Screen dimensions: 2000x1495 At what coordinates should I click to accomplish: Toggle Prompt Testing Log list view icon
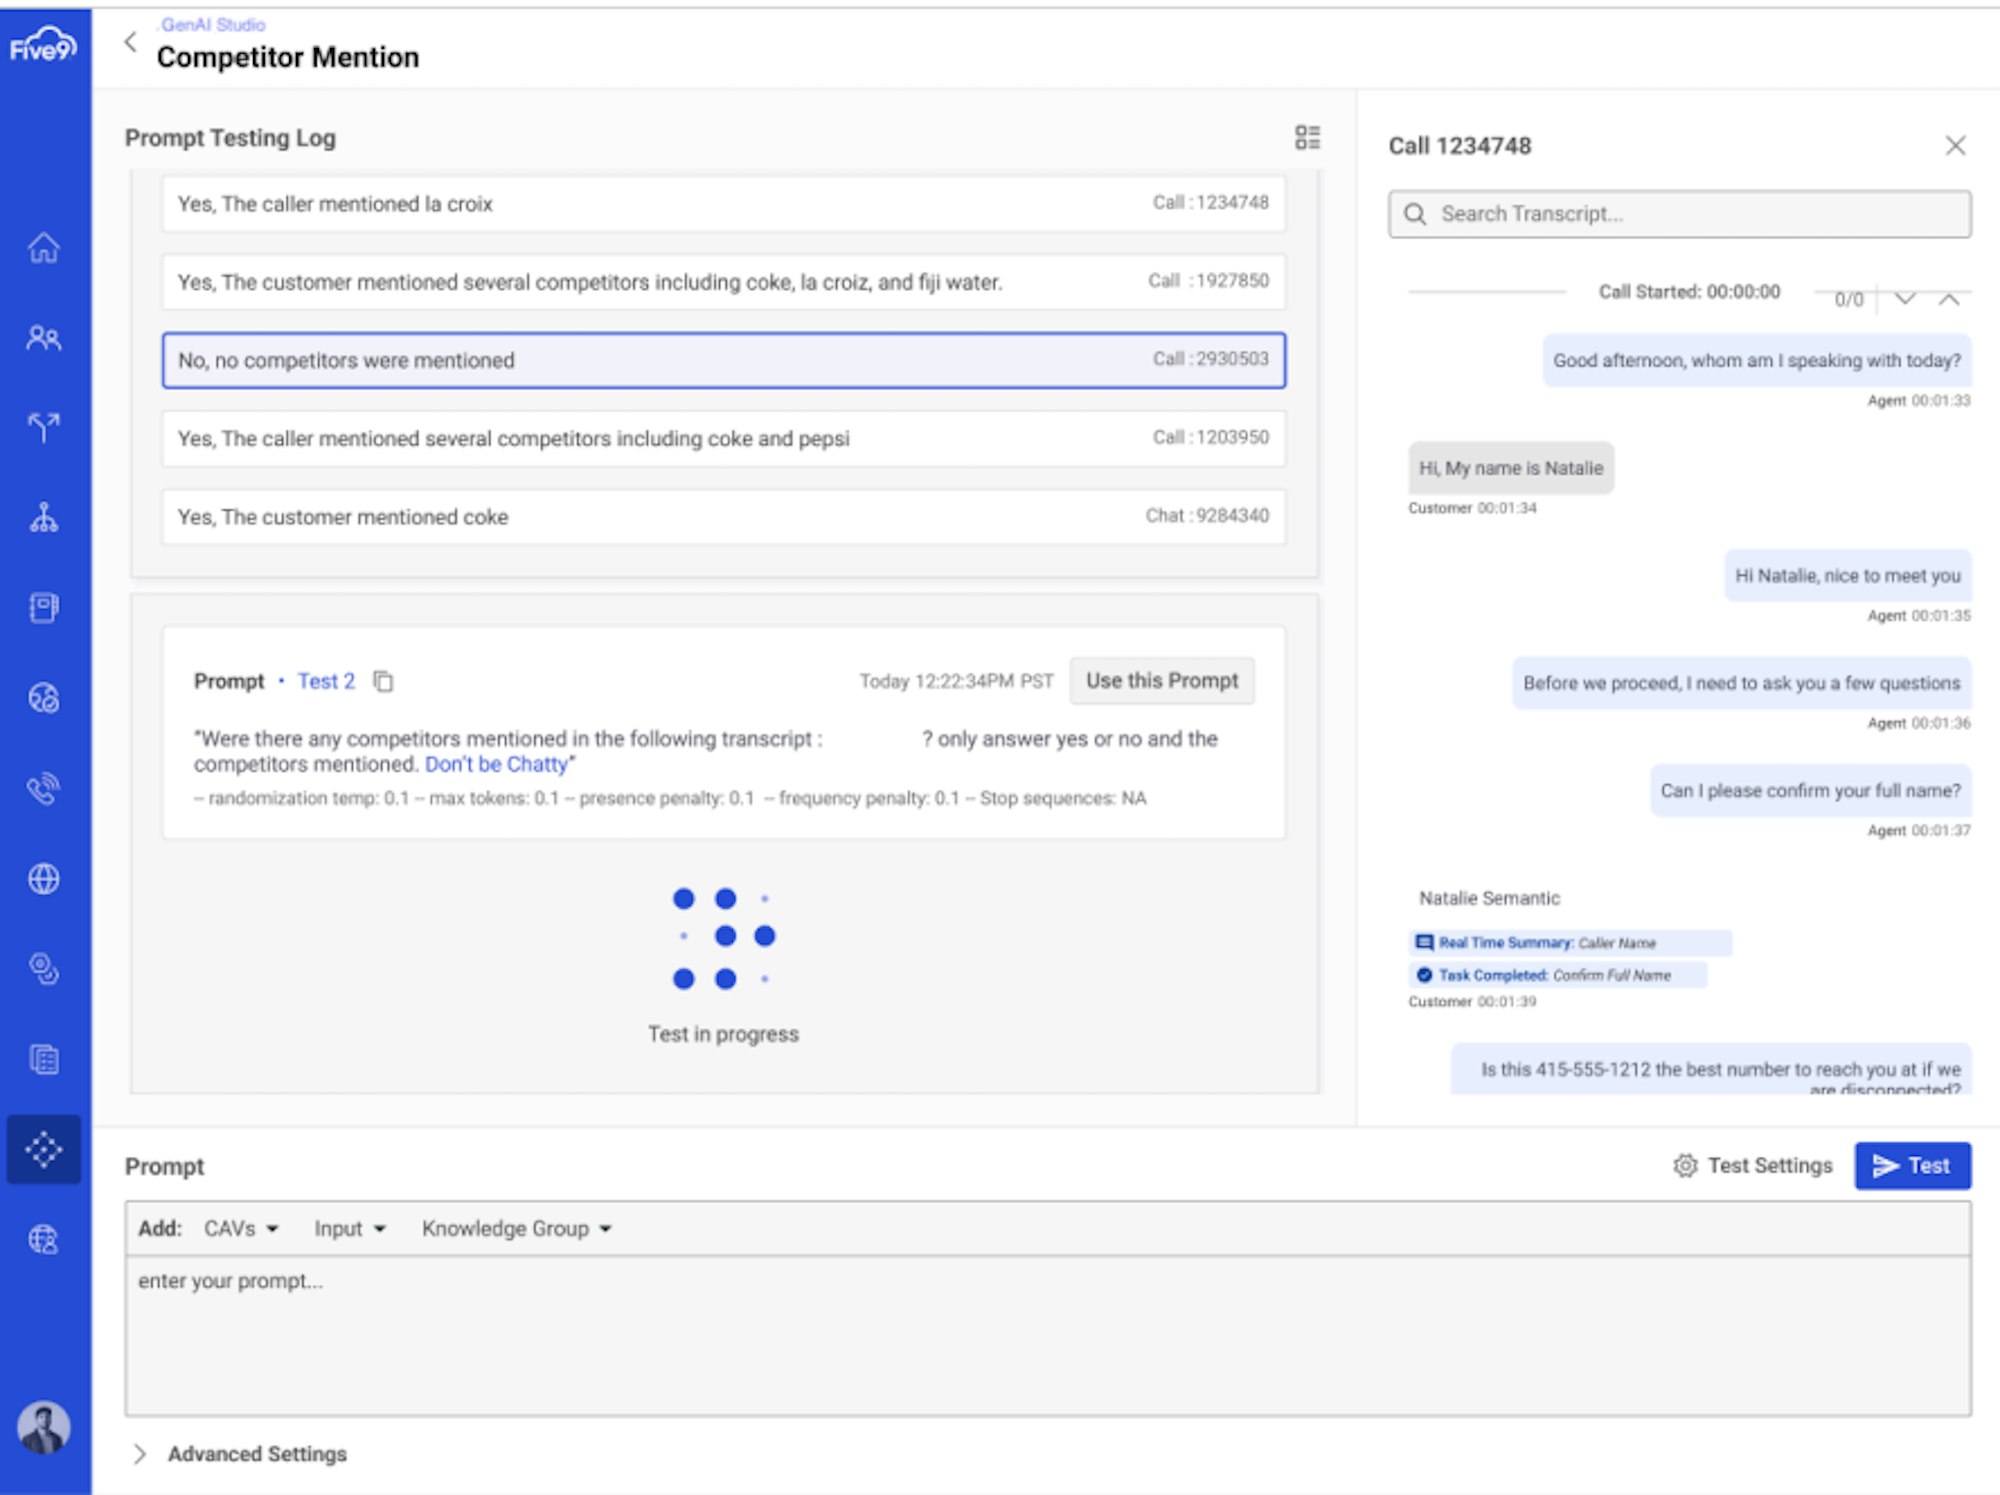[1307, 137]
